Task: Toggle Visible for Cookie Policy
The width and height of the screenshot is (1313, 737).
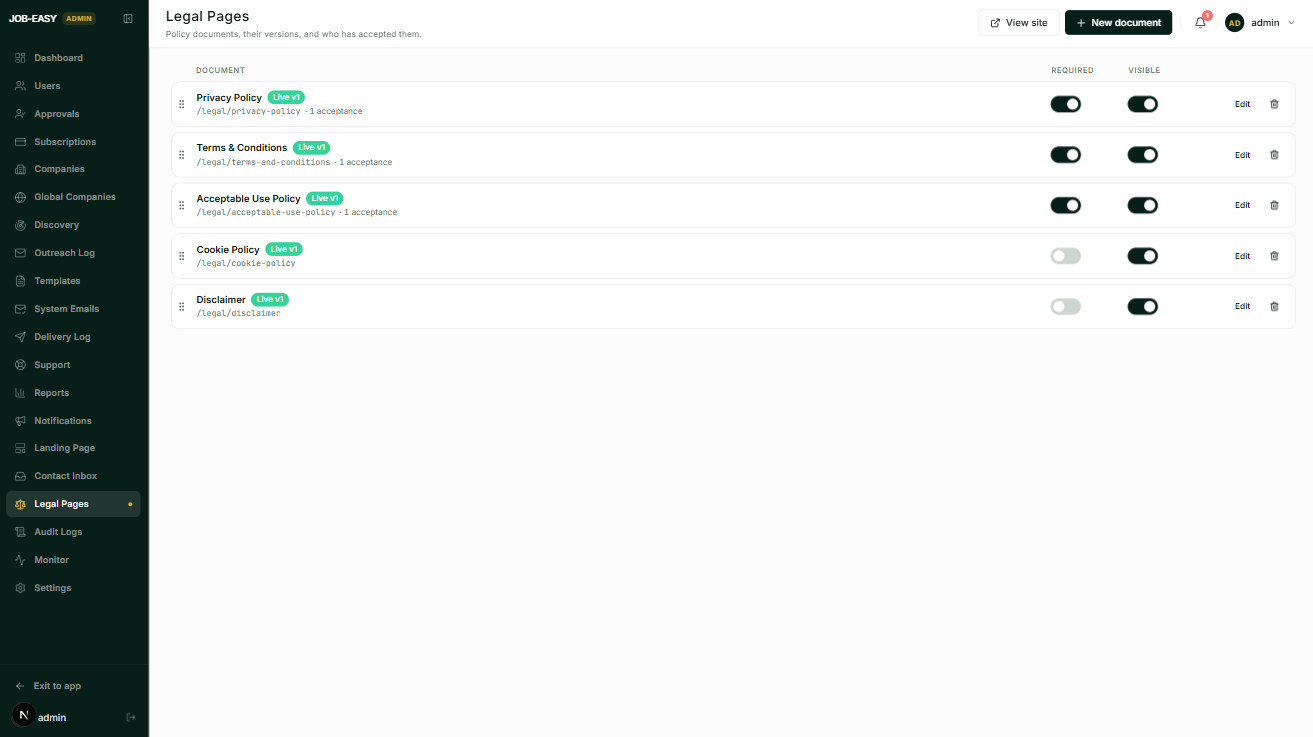Action: click(x=1142, y=256)
